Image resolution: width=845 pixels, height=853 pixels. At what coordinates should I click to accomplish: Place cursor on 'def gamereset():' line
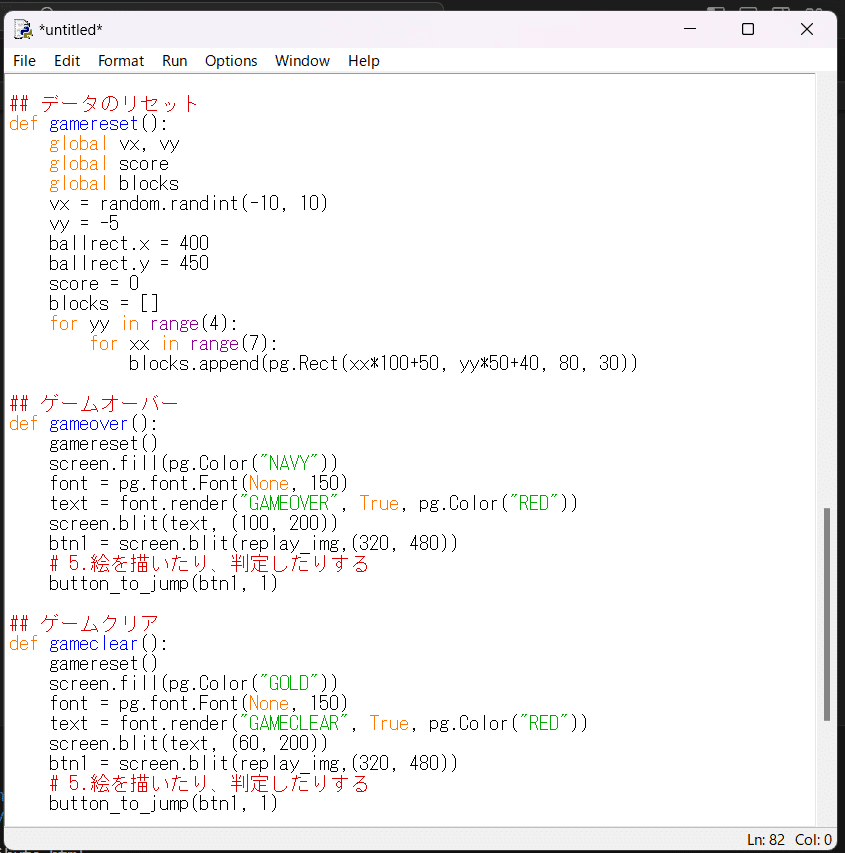[88, 123]
